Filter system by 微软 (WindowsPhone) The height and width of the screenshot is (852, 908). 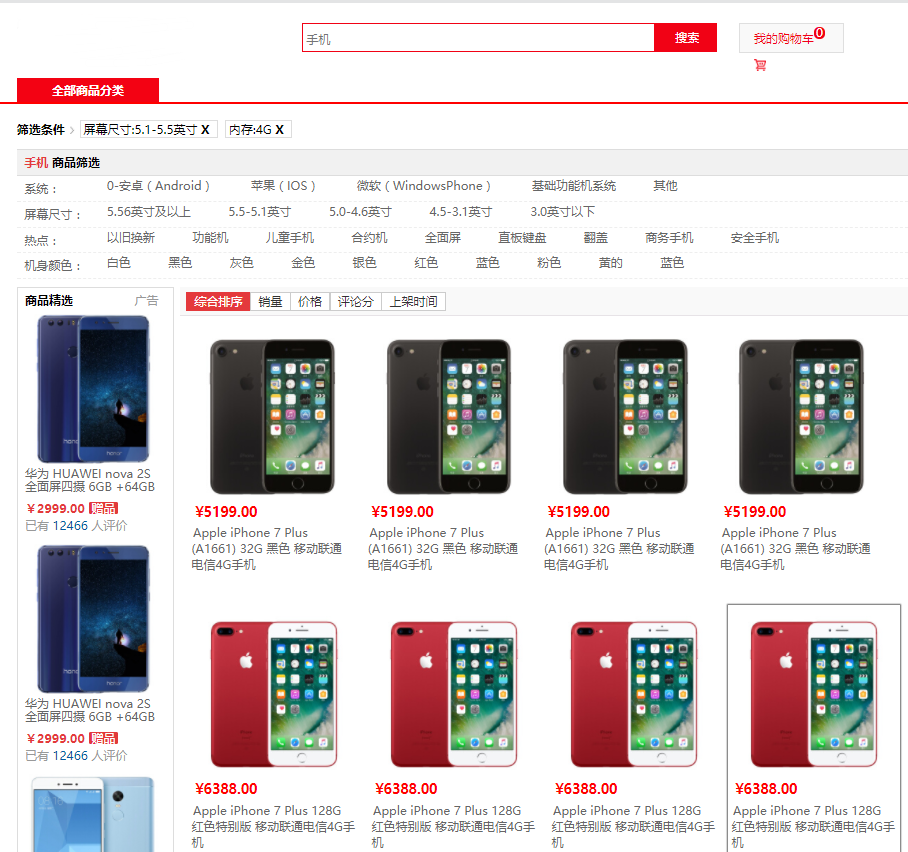coord(424,186)
